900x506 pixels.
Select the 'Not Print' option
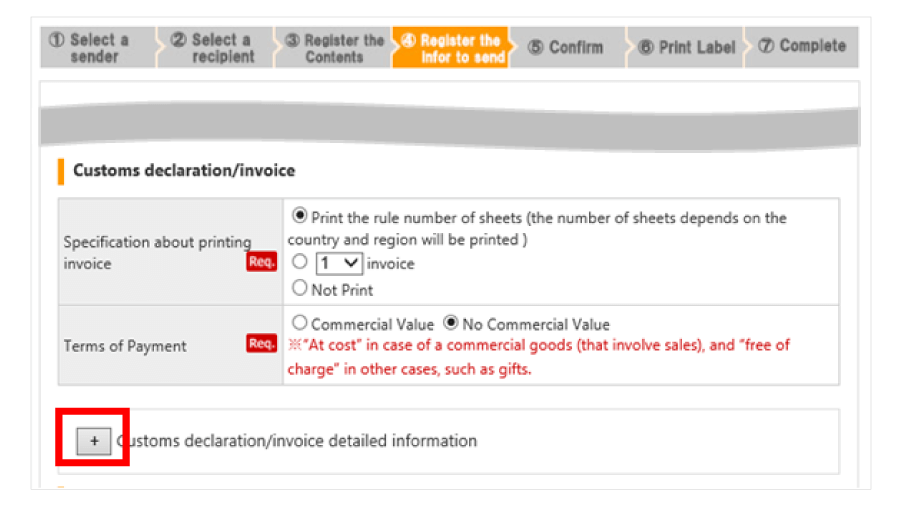point(299,289)
